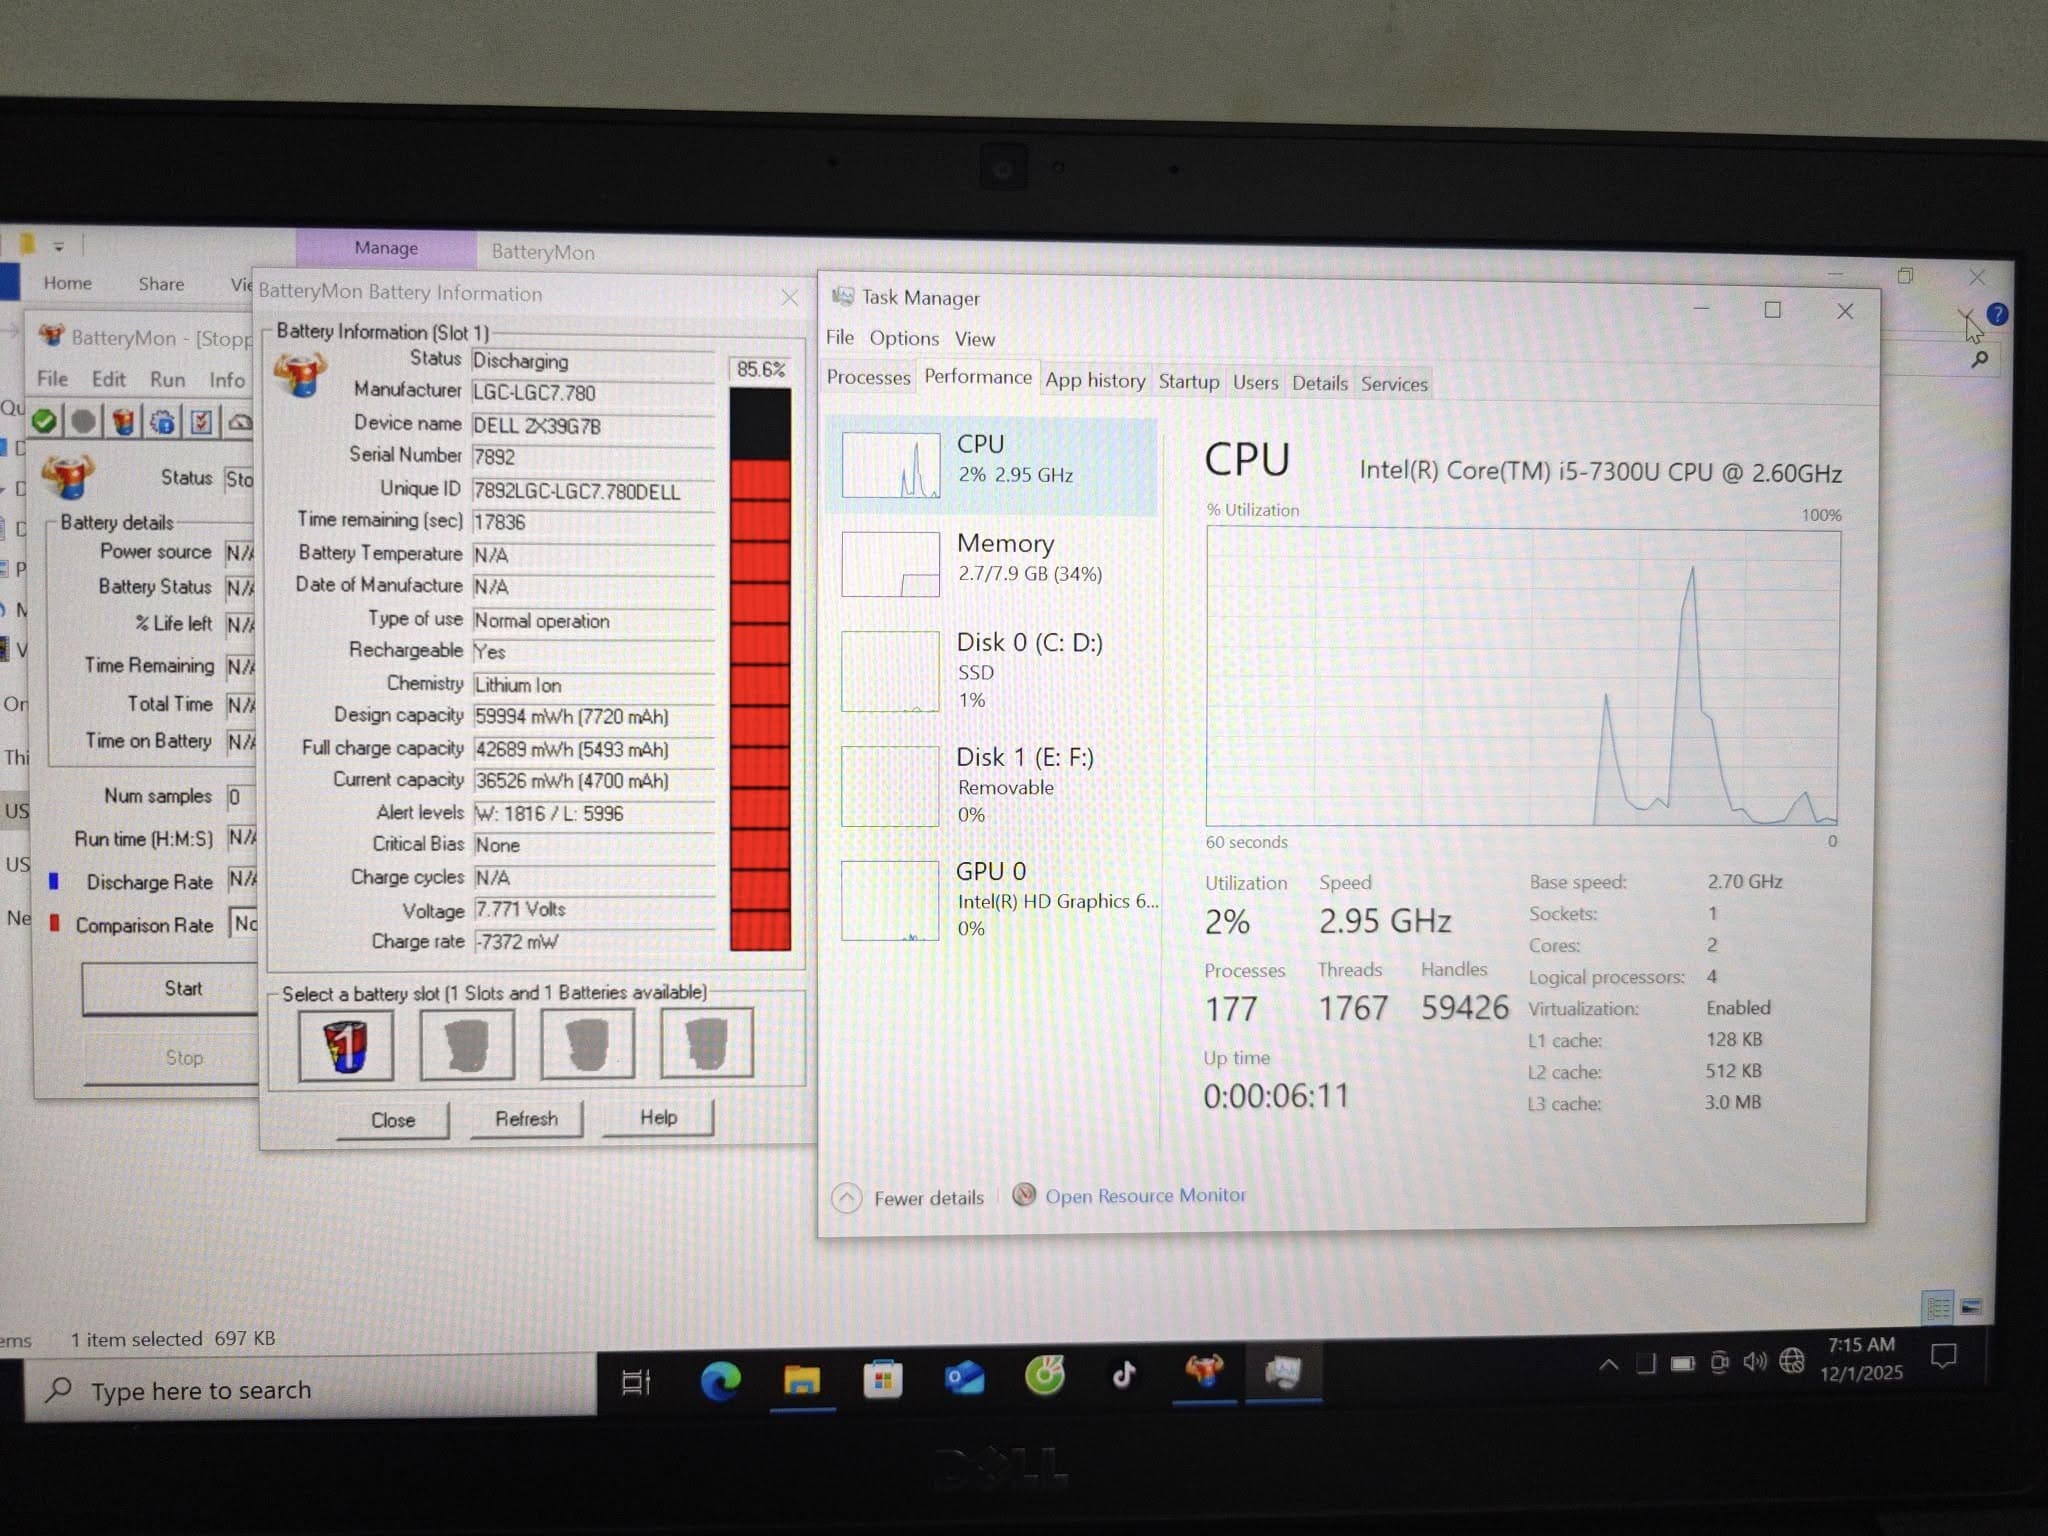Open BatteryMon Info menu
Image resolution: width=2048 pixels, height=1536 pixels.
[x=227, y=381]
